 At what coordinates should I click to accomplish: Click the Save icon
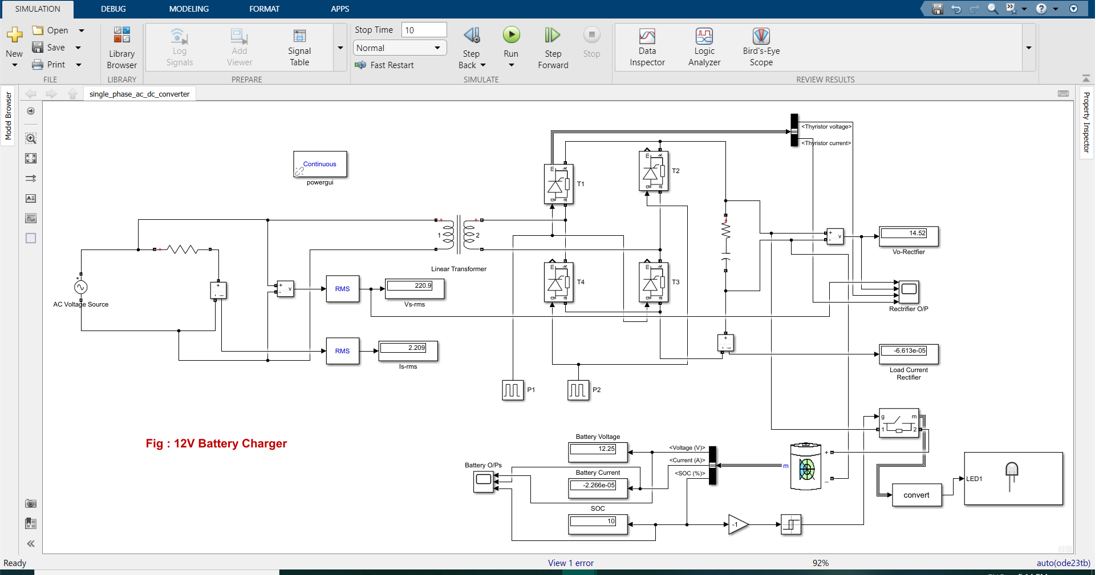(x=38, y=47)
